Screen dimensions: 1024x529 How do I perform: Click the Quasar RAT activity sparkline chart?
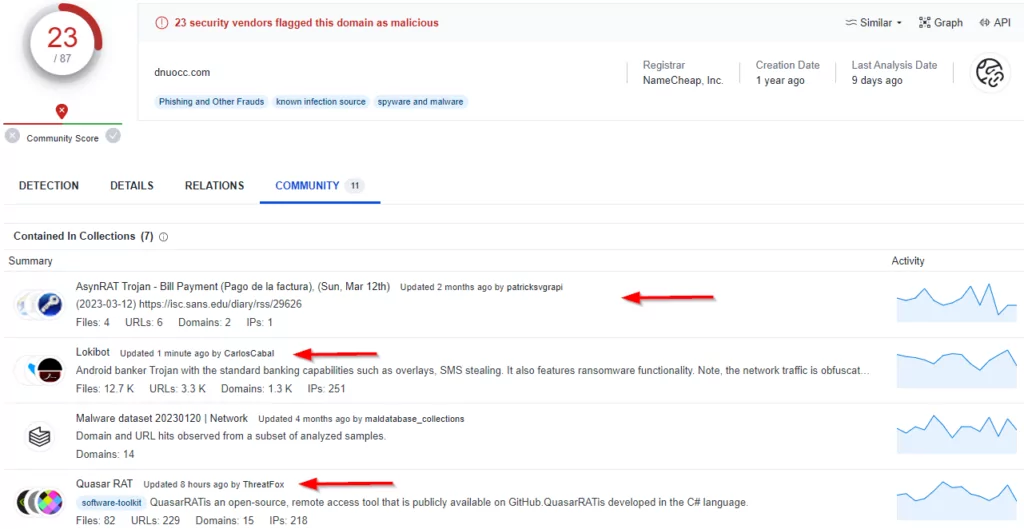(x=957, y=500)
